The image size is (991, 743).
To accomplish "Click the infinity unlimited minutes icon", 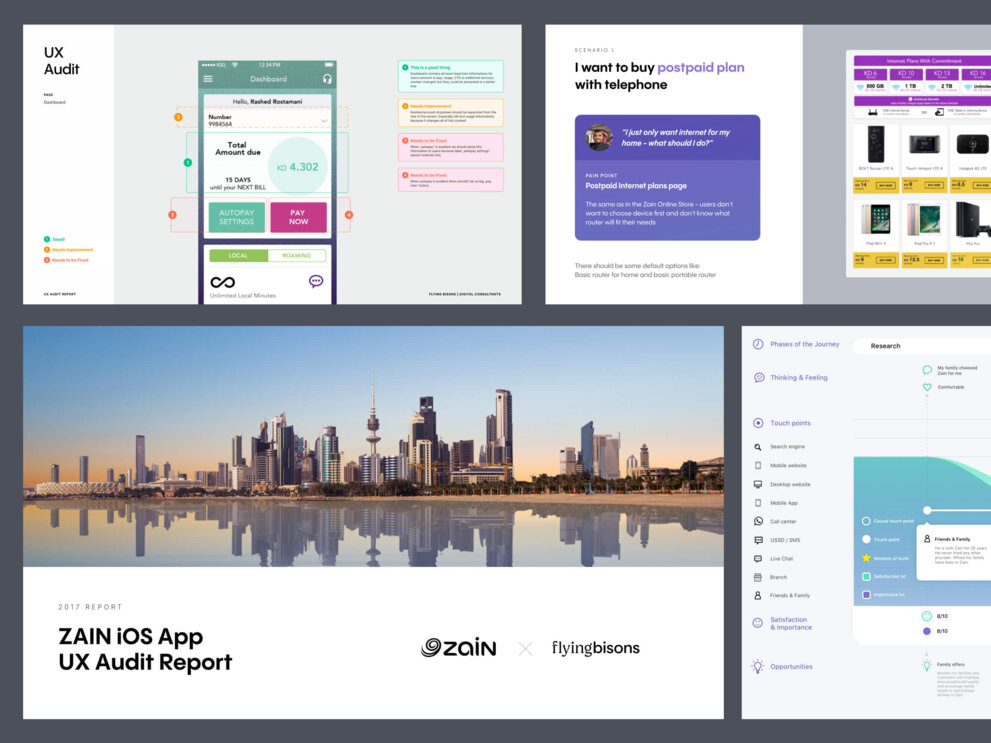I will tap(222, 282).
